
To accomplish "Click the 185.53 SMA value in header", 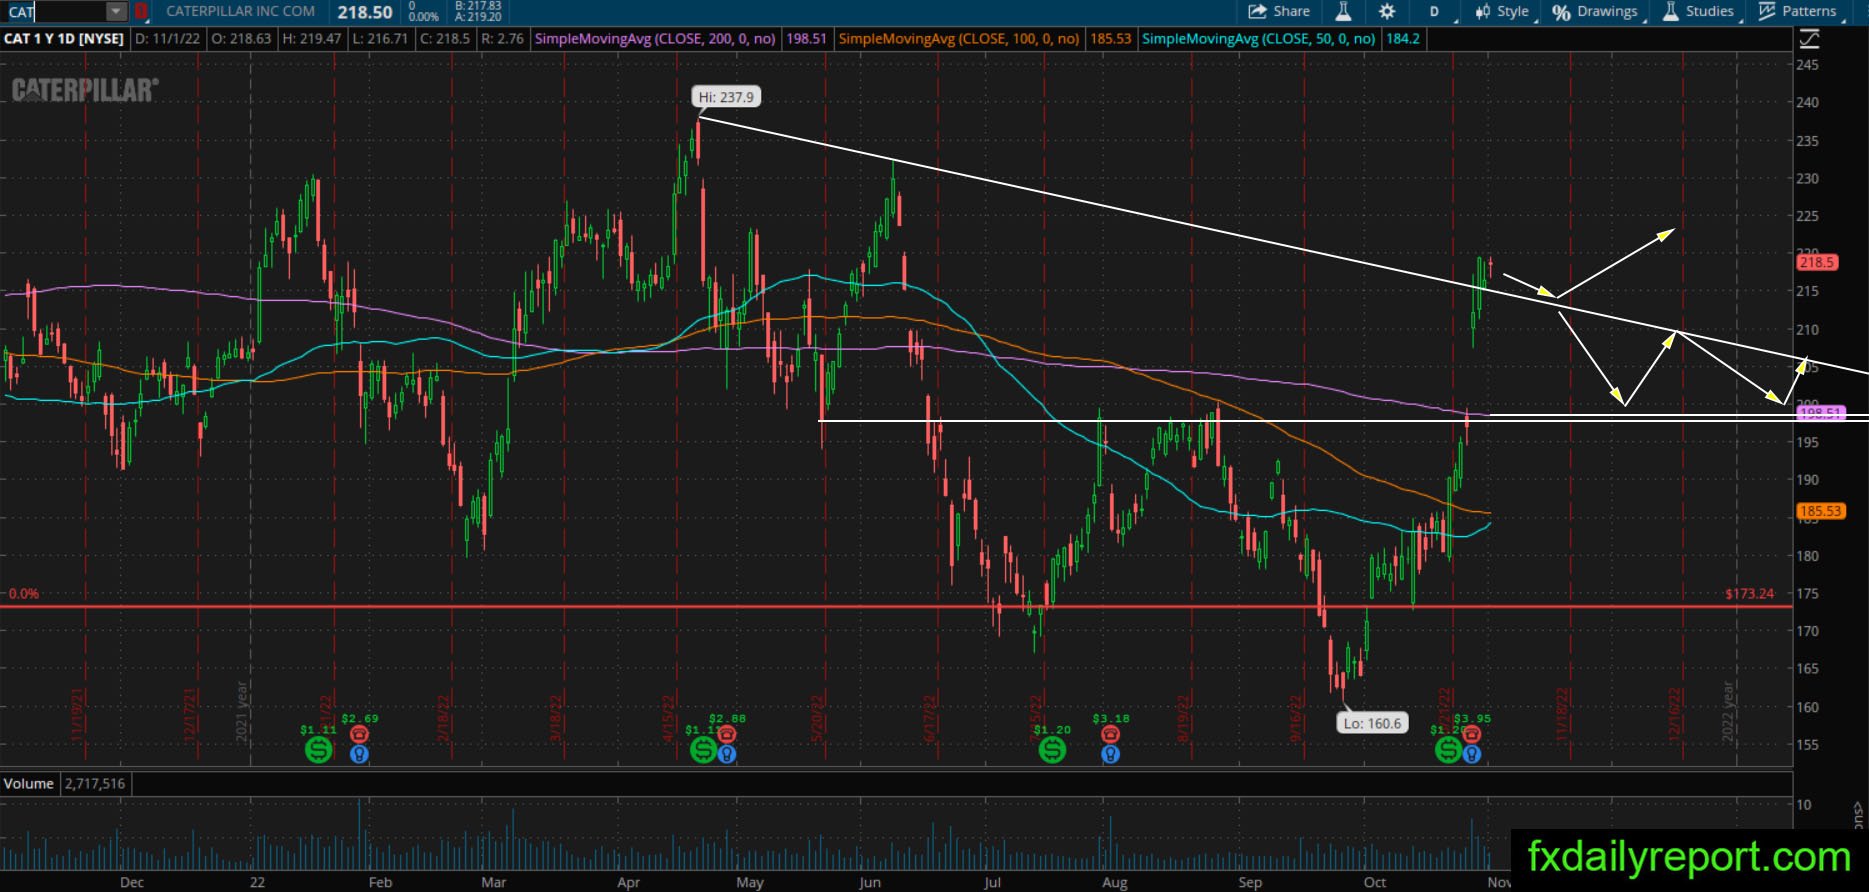I will (x=1110, y=39).
